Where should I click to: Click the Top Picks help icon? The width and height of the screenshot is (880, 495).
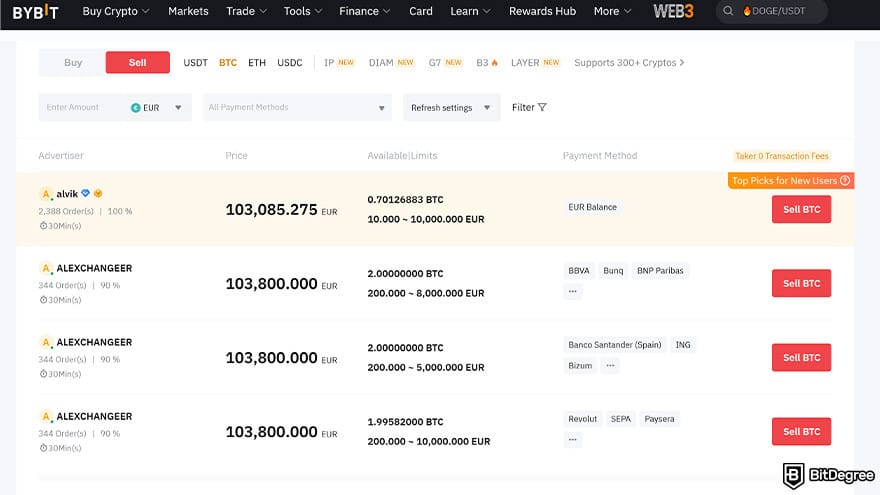click(845, 180)
